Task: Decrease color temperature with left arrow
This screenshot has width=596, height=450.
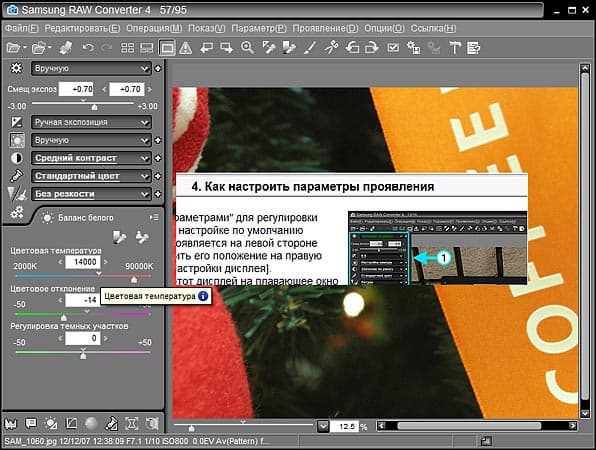Action: (60, 262)
